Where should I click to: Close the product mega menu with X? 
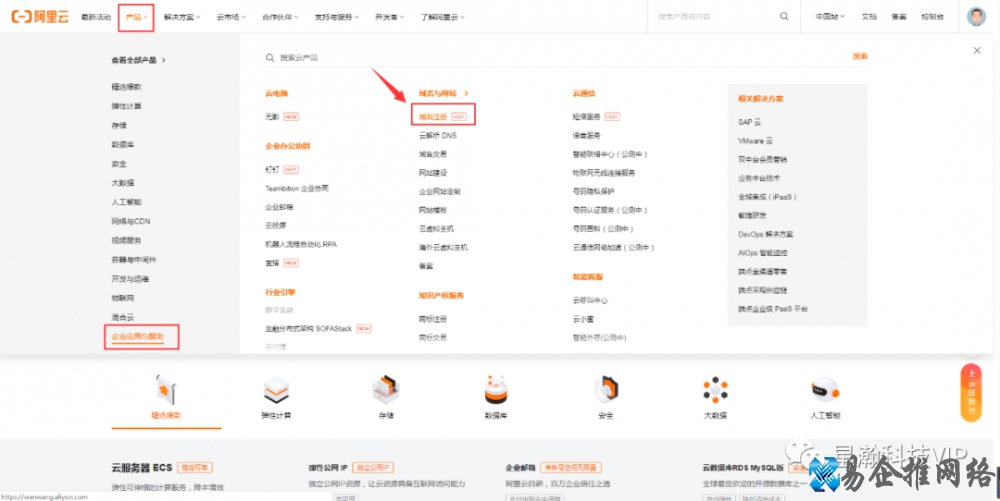(x=977, y=50)
